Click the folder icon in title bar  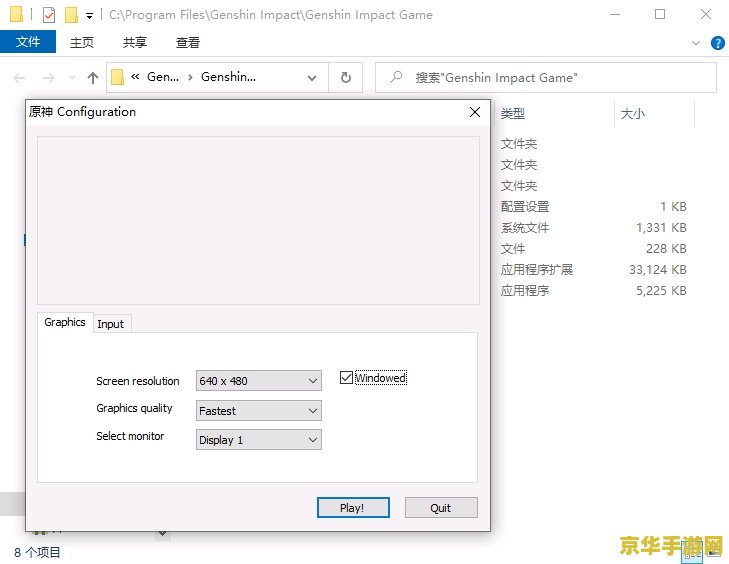pos(16,14)
